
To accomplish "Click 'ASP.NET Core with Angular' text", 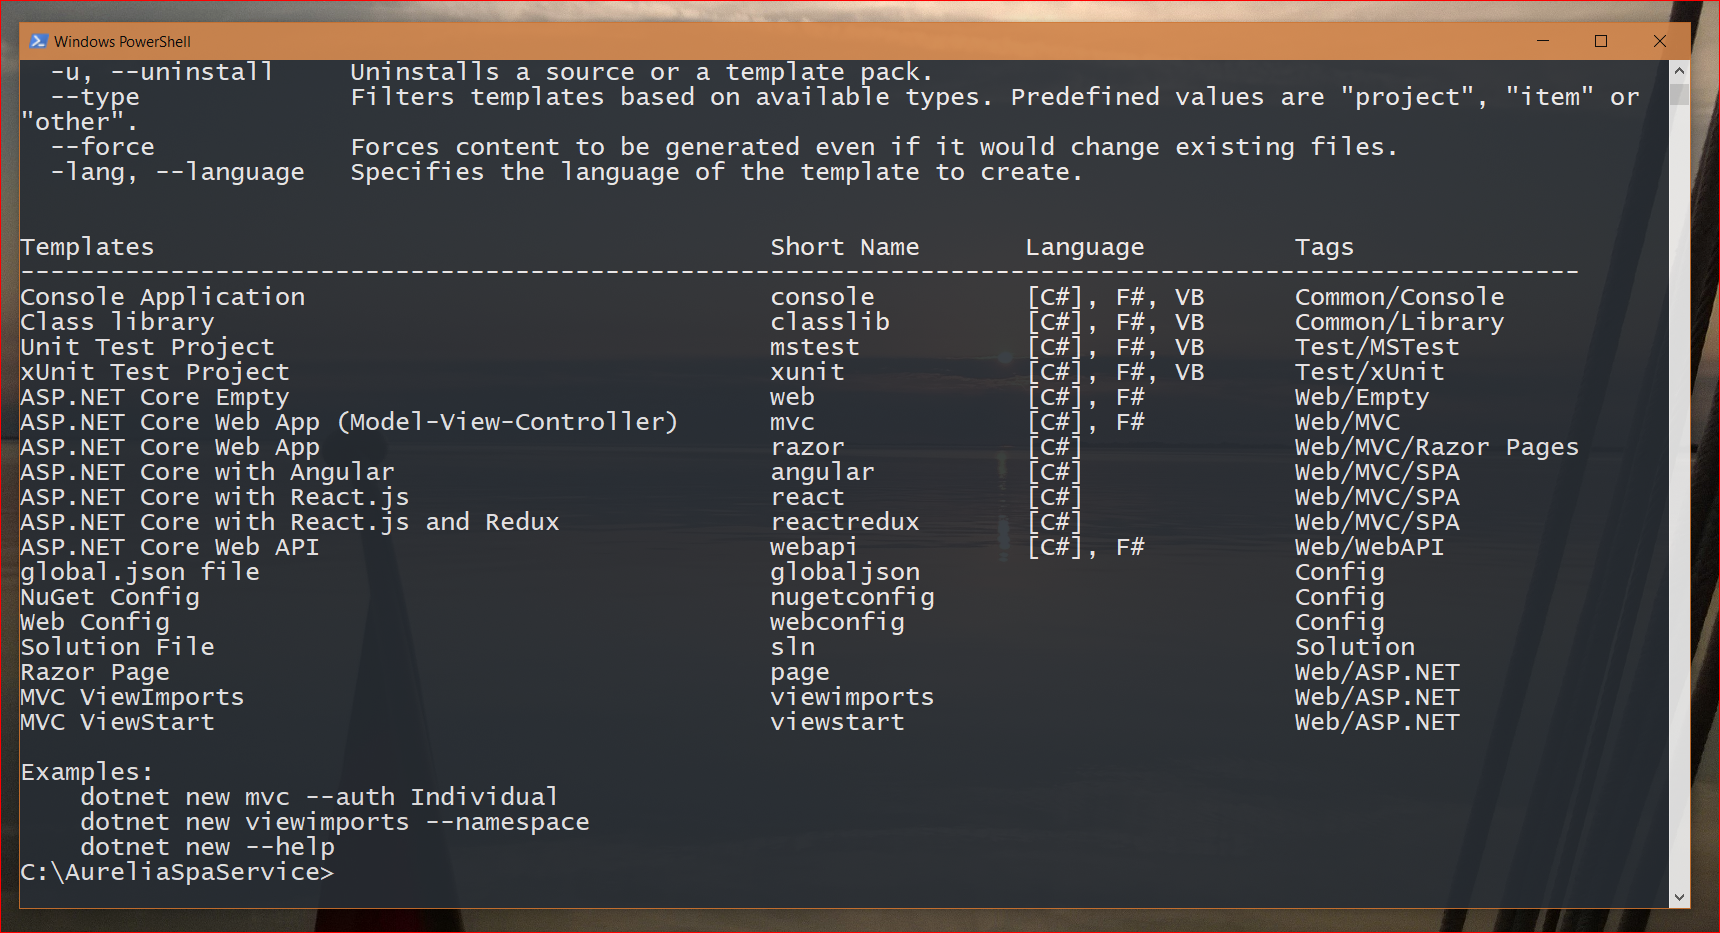I will click(x=207, y=472).
